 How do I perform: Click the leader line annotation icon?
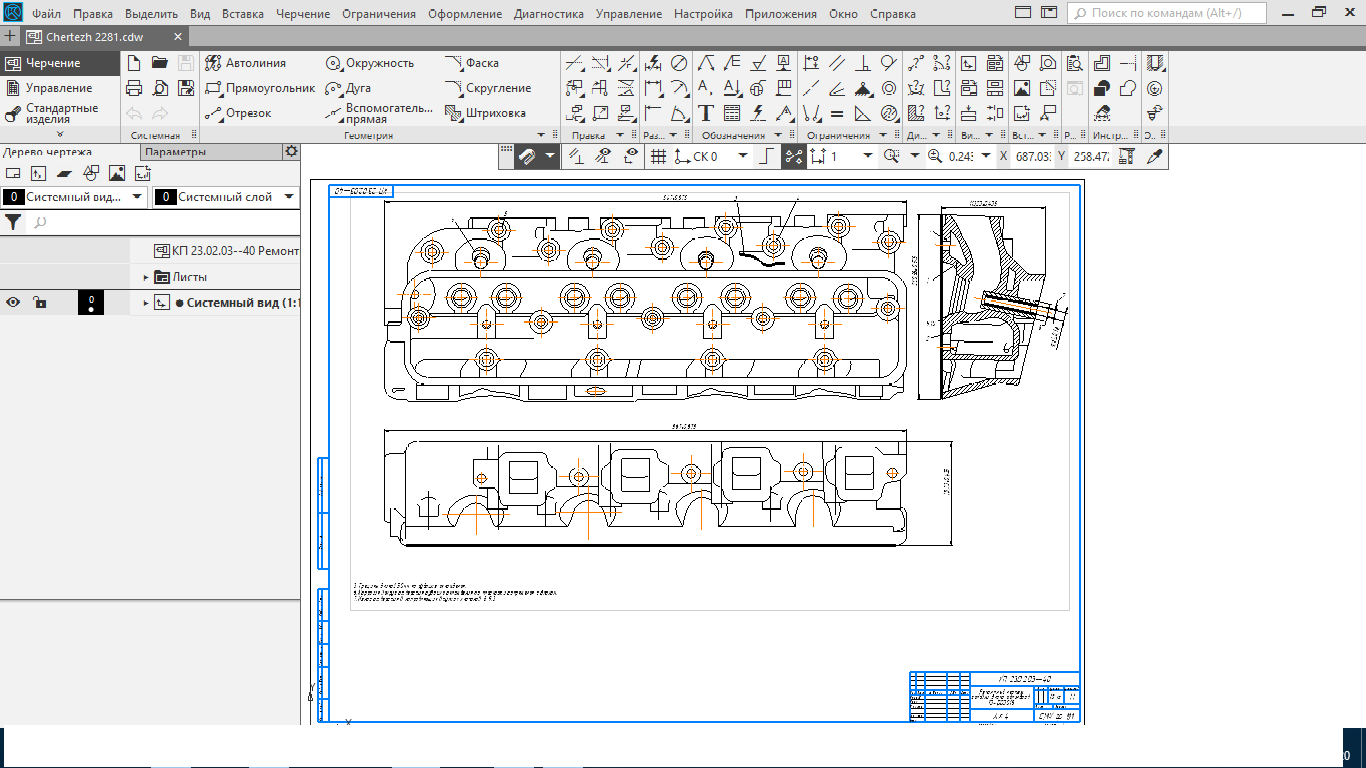pos(706,63)
